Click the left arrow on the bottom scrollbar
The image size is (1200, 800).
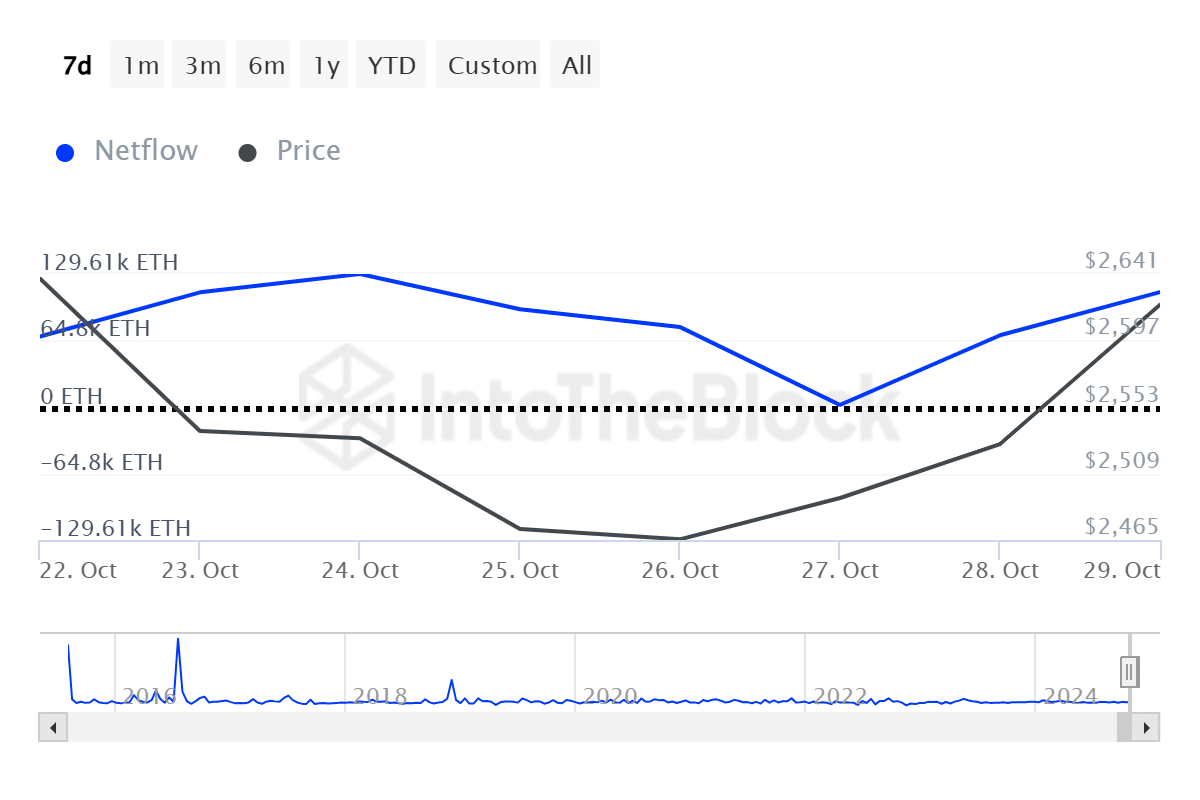[x=52, y=728]
